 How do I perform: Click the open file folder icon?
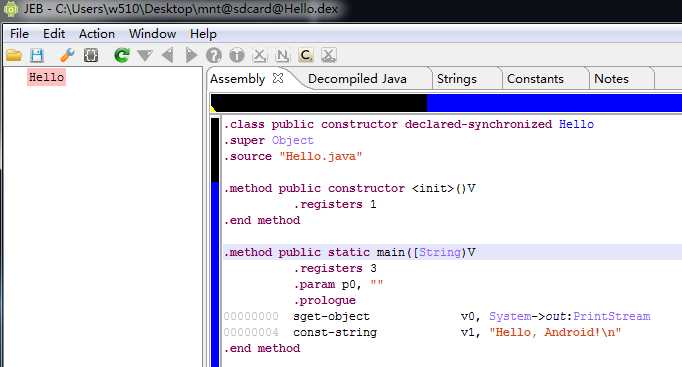pyautogui.click(x=14, y=55)
